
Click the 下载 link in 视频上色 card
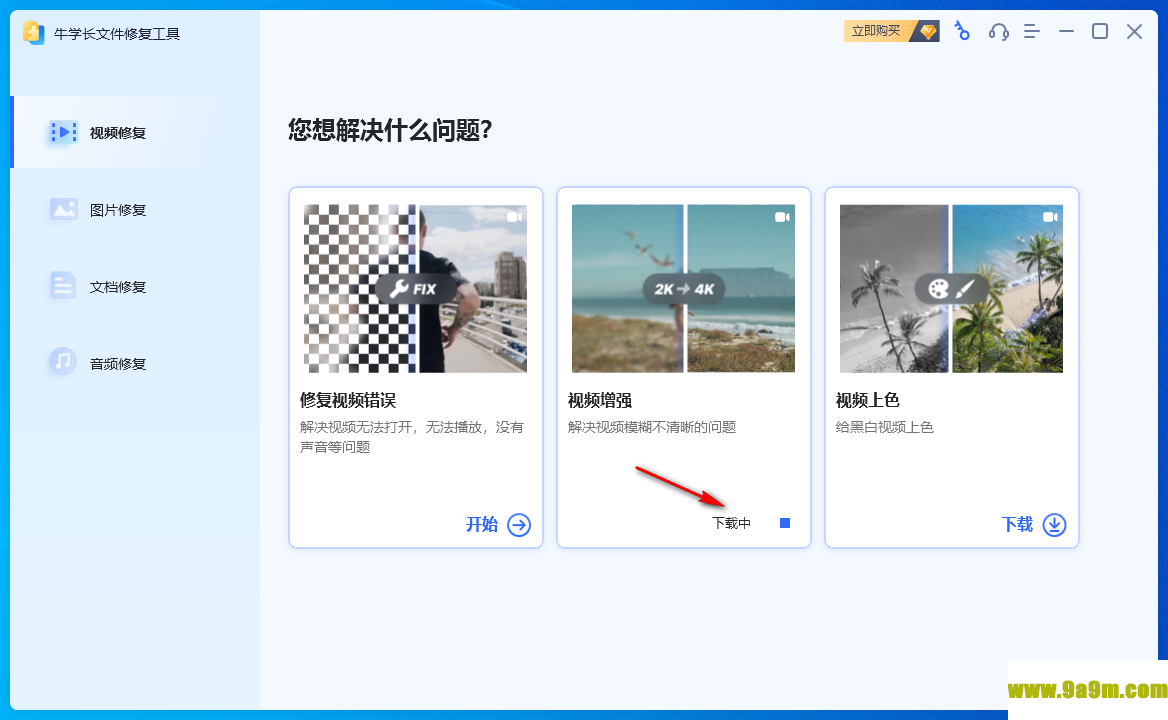tap(1017, 524)
